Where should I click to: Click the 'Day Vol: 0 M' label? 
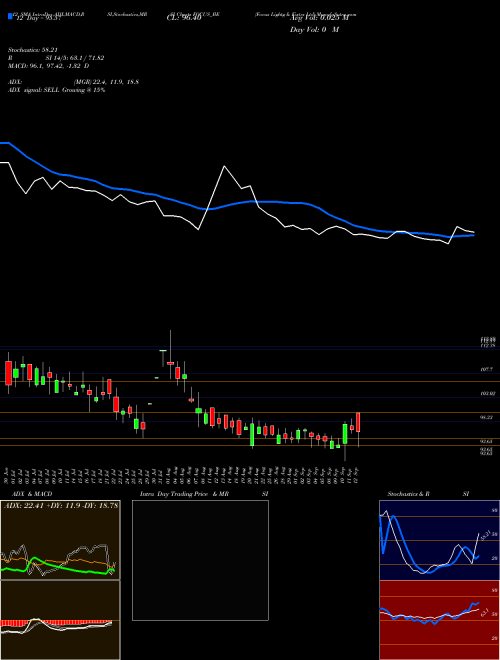(314, 30)
